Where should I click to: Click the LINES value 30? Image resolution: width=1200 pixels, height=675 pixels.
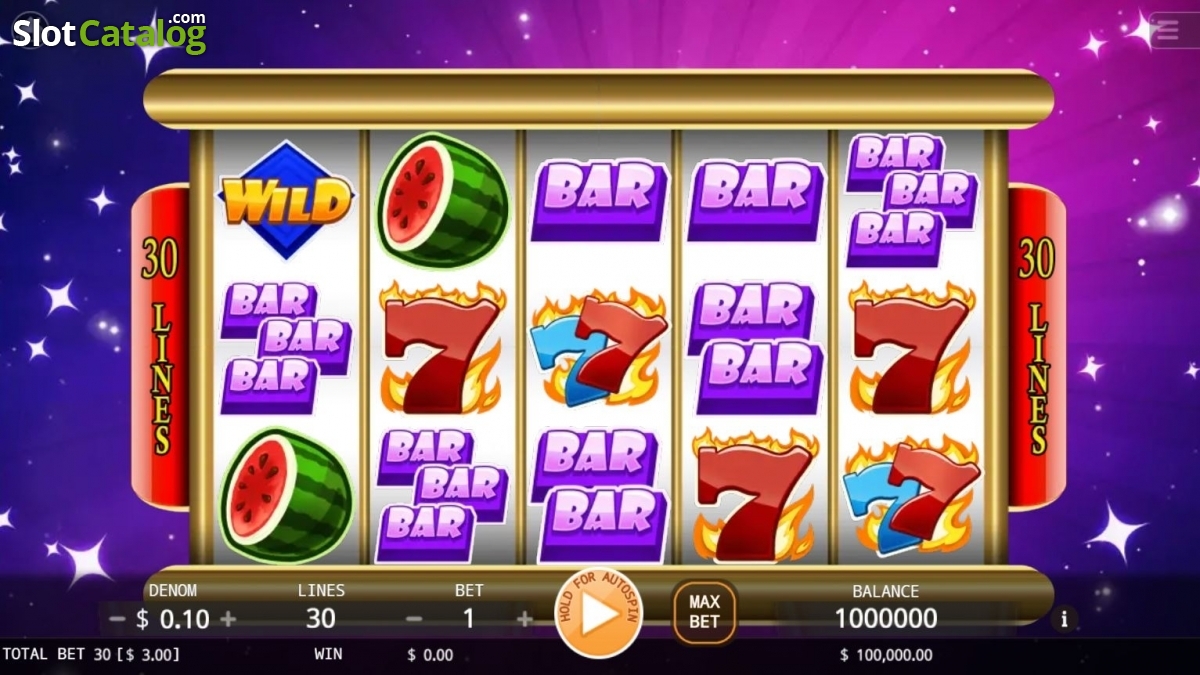(320, 618)
